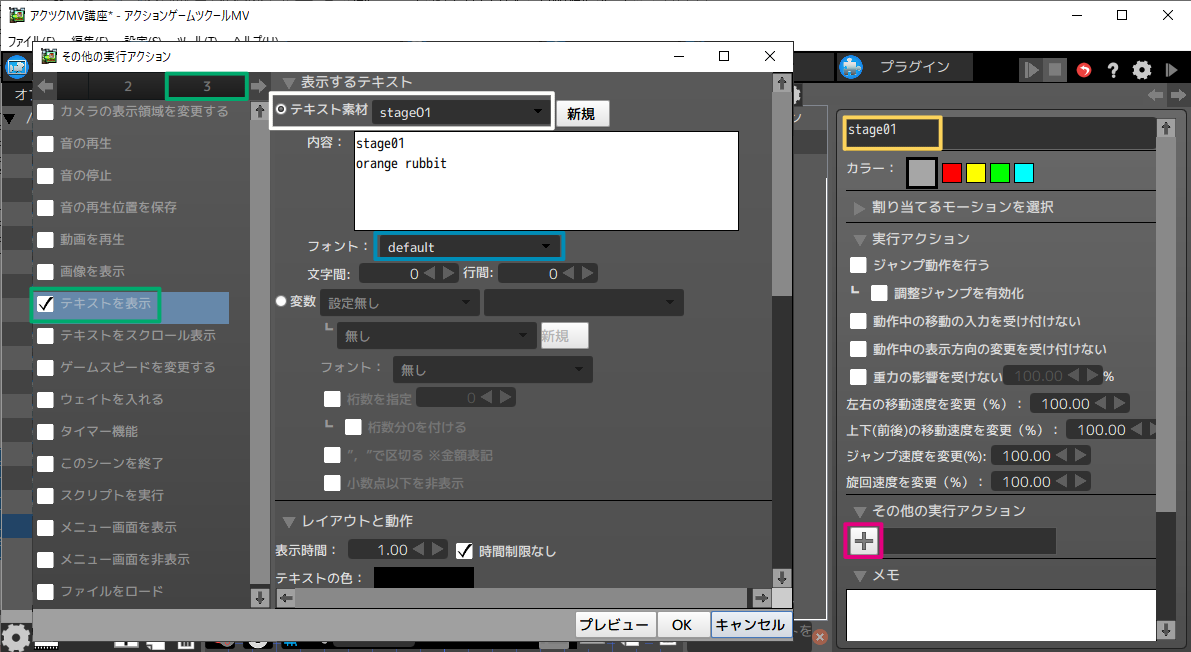1191x652 pixels.
Task: Open help with the question mark icon
Action: 1112,70
